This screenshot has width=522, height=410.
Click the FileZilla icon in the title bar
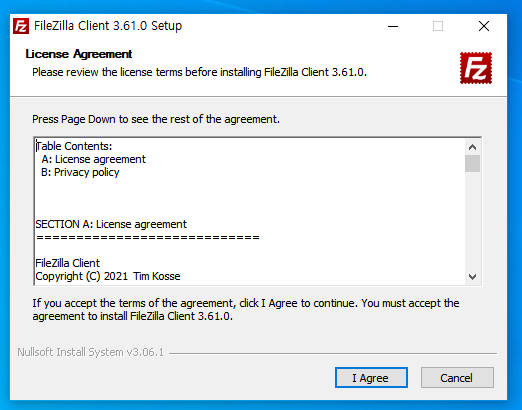pyautogui.click(x=21, y=26)
